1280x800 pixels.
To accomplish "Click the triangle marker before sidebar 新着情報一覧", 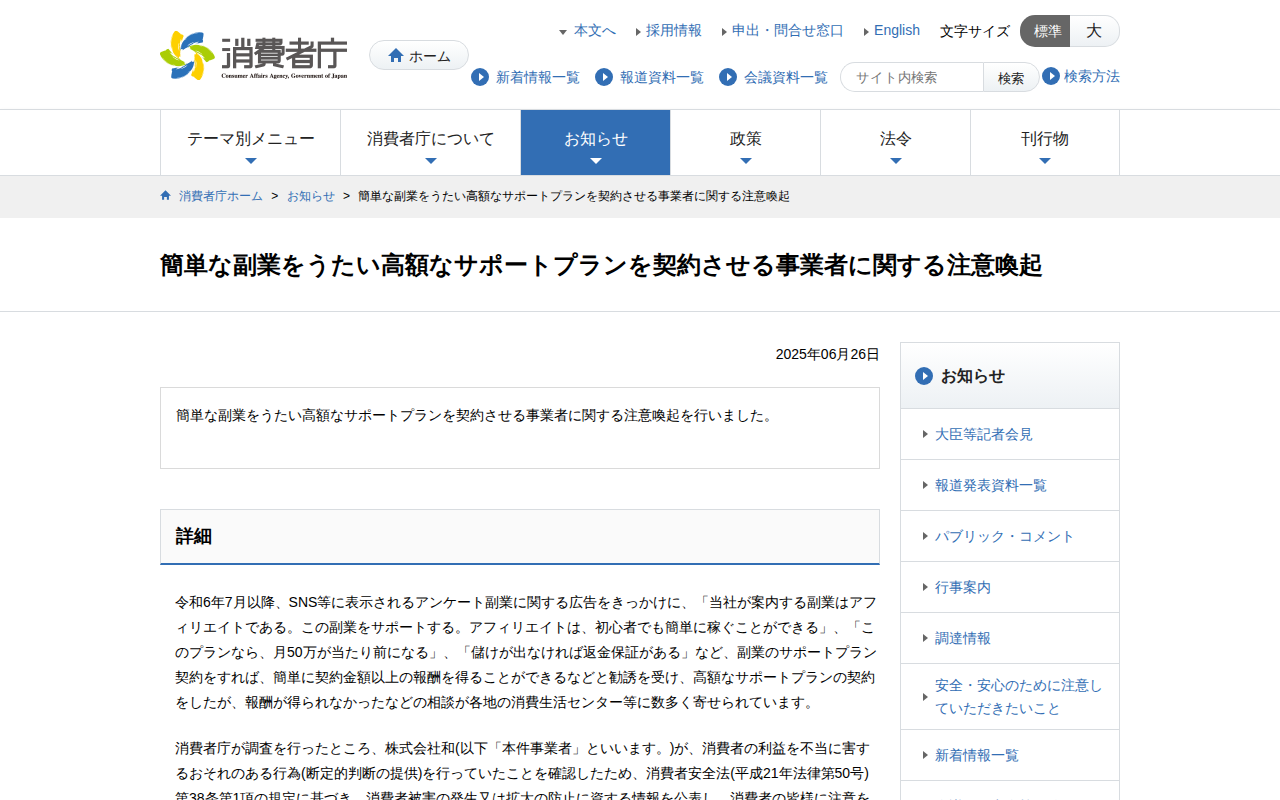I will (925, 755).
